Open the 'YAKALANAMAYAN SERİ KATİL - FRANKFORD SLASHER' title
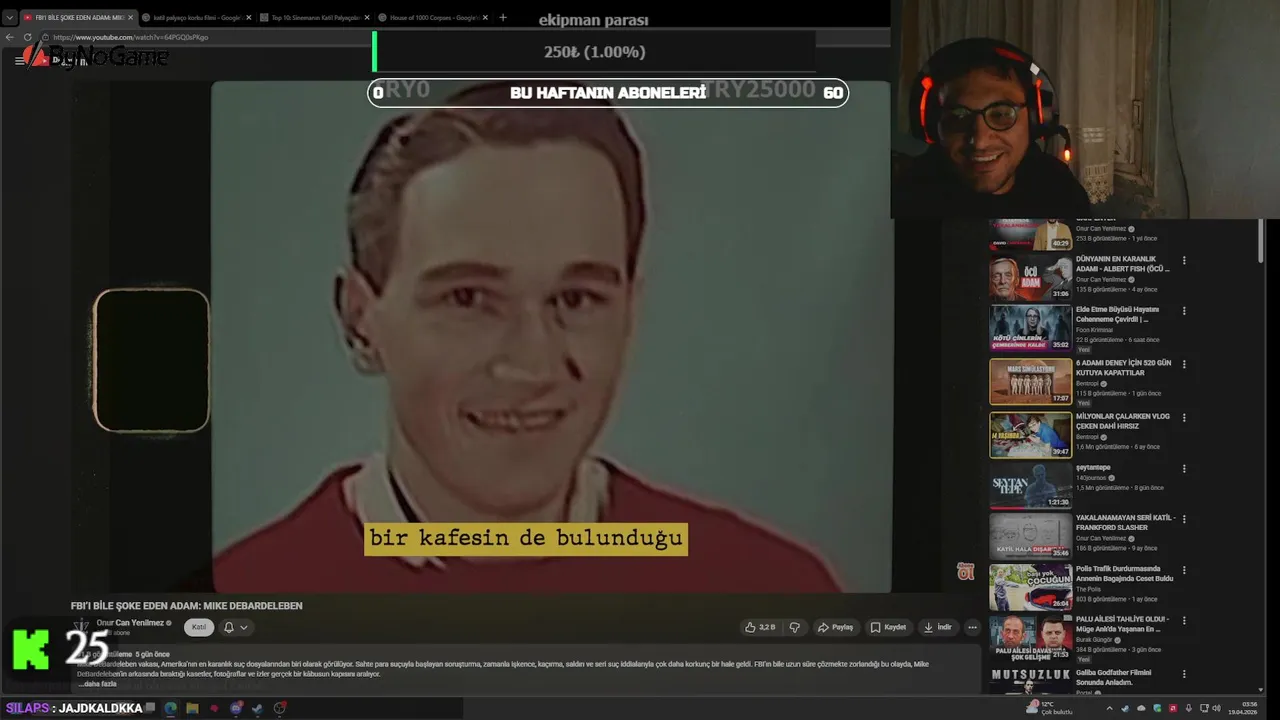The width and height of the screenshot is (1280, 720). pyautogui.click(x=1125, y=522)
